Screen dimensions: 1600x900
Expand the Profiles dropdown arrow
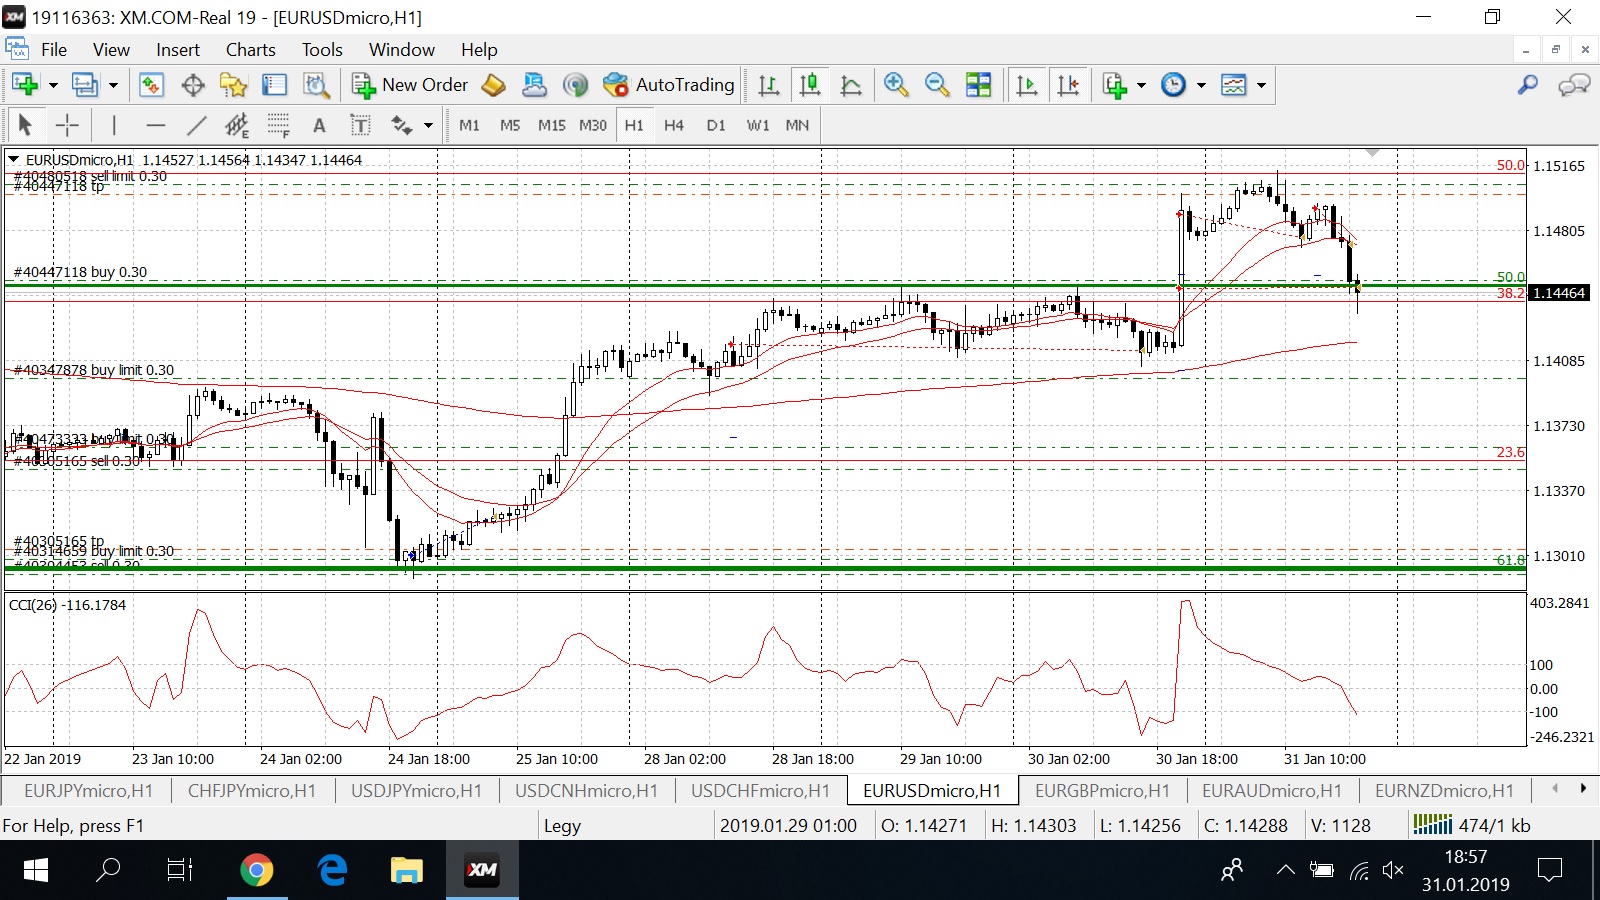click(113, 85)
